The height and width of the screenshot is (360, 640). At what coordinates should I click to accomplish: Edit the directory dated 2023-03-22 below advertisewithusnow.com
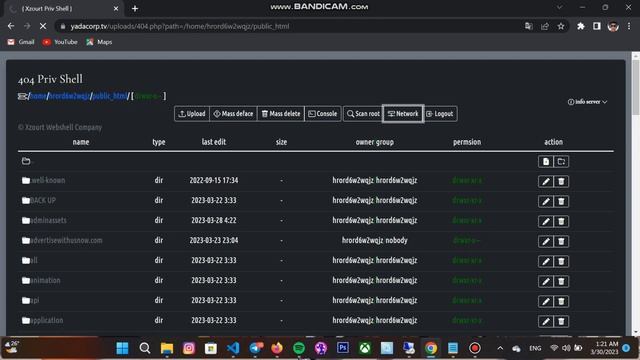[x=546, y=262]
